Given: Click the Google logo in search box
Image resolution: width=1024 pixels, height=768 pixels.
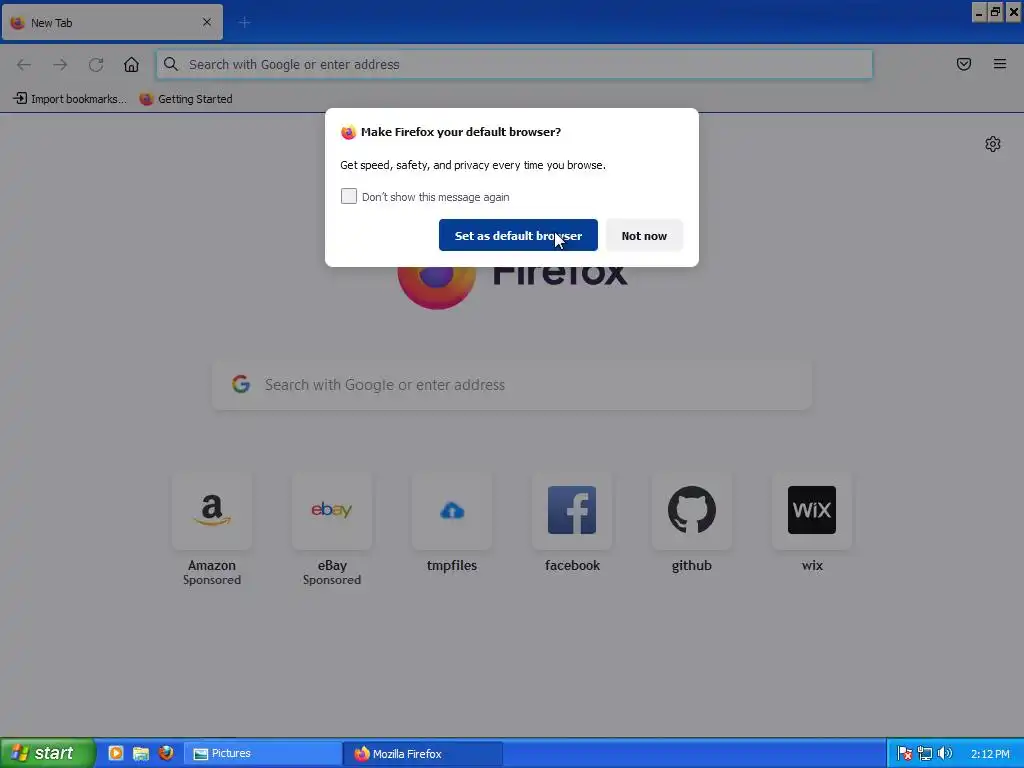Looking at the screenshot, I should coord(241,384).
